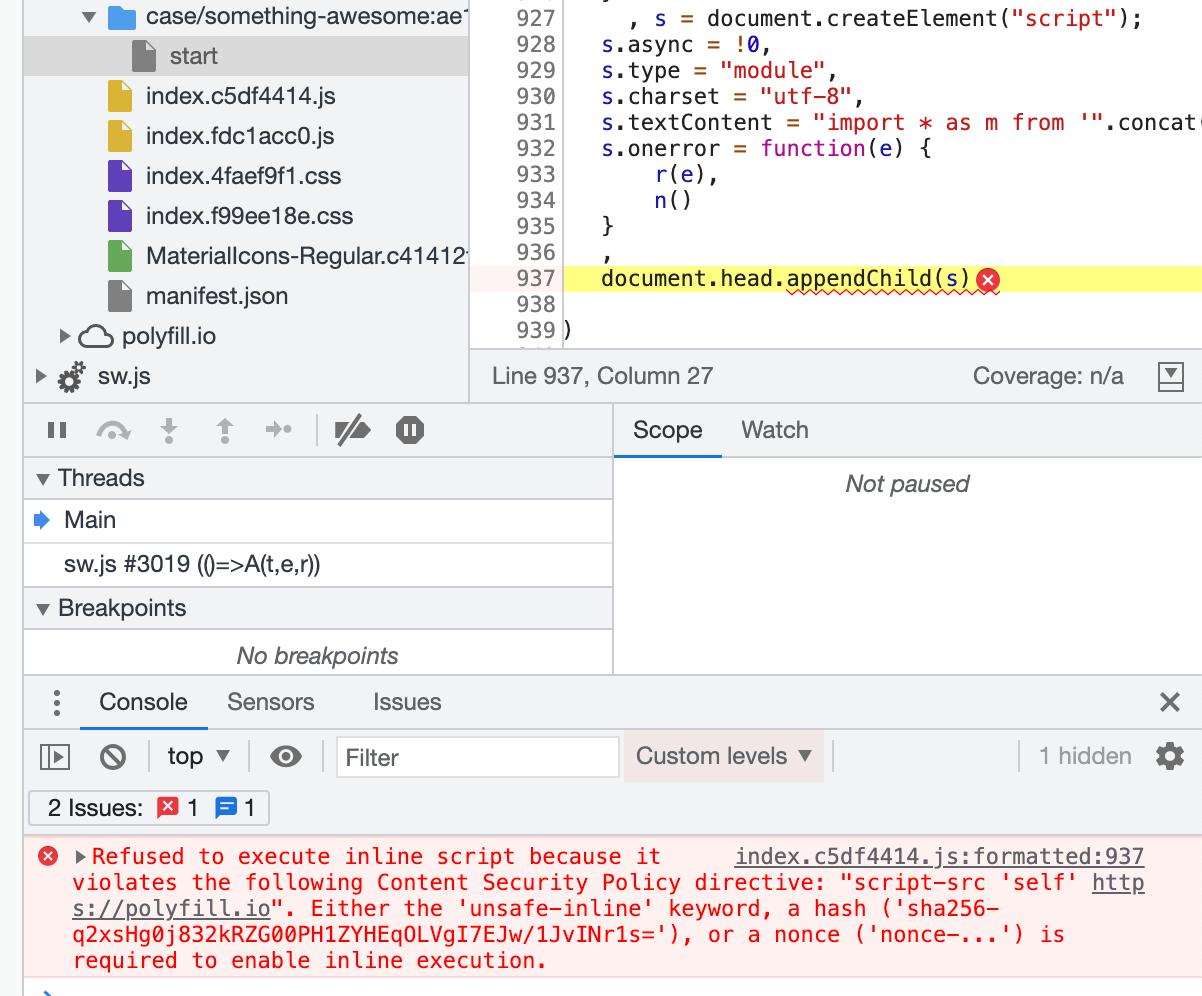
Task: Collapse the case/something-awesome folder
Action: (x=89, y=17)
